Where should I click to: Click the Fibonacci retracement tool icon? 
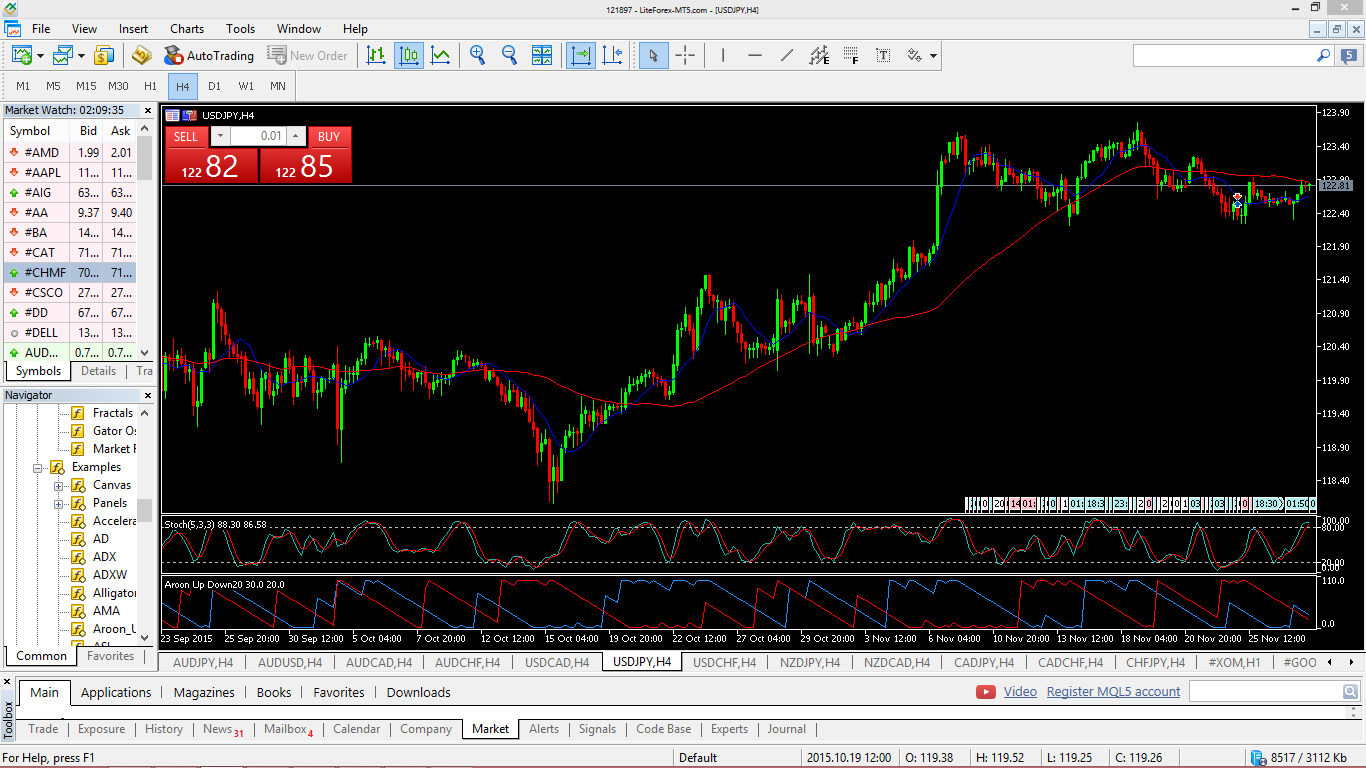coord(851,56)
